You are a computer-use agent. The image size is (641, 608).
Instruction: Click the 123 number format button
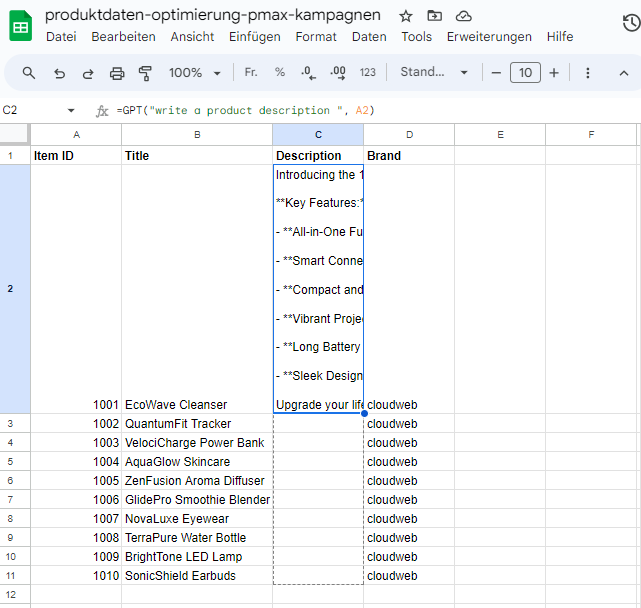(x=368, y=73)
